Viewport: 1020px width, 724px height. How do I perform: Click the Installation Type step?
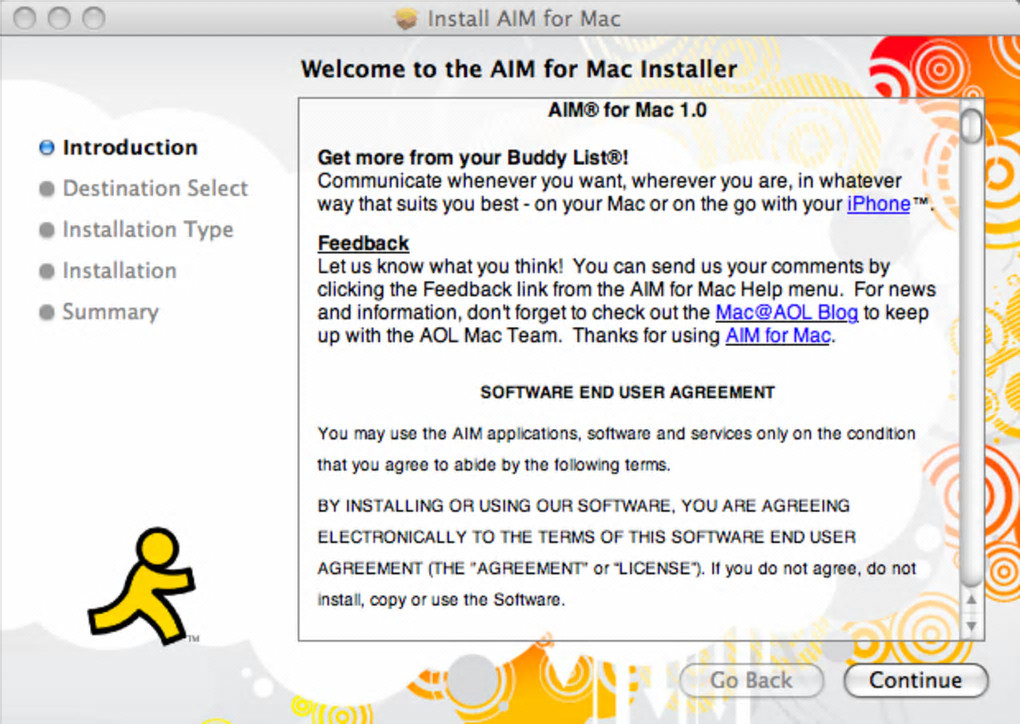click(148, 230)
